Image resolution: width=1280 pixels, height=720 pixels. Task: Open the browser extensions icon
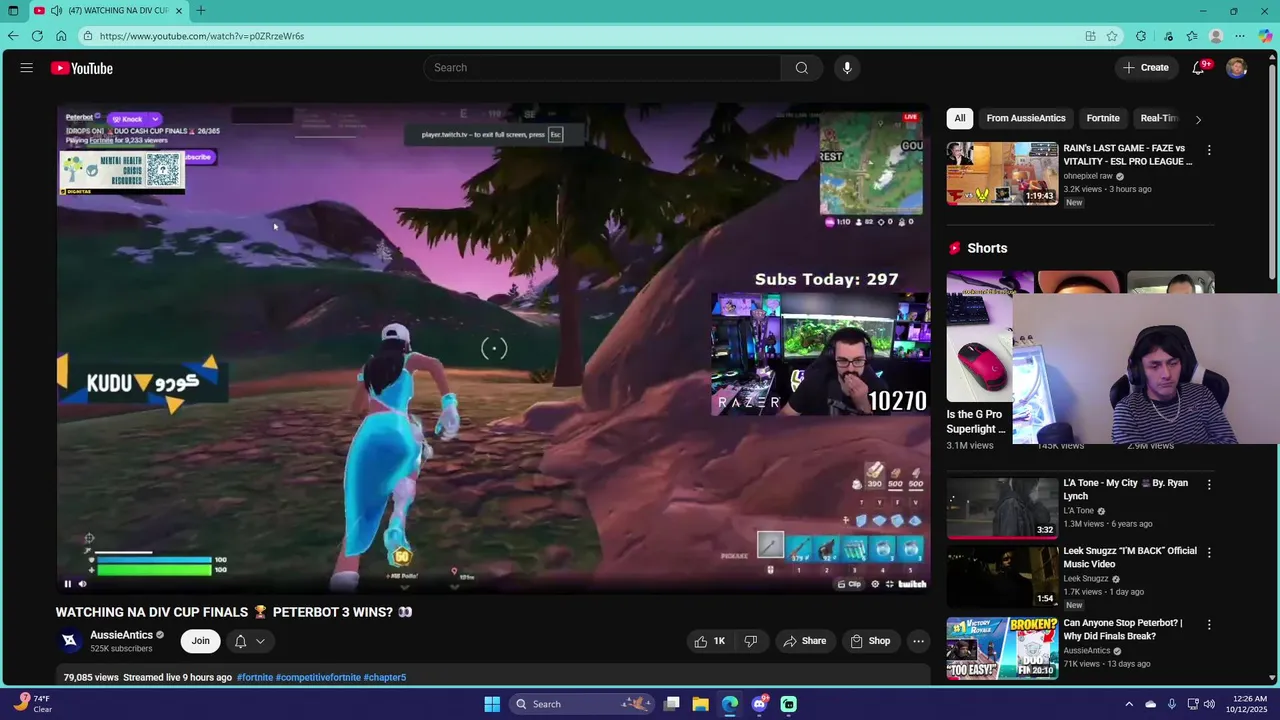point(1141,36)
